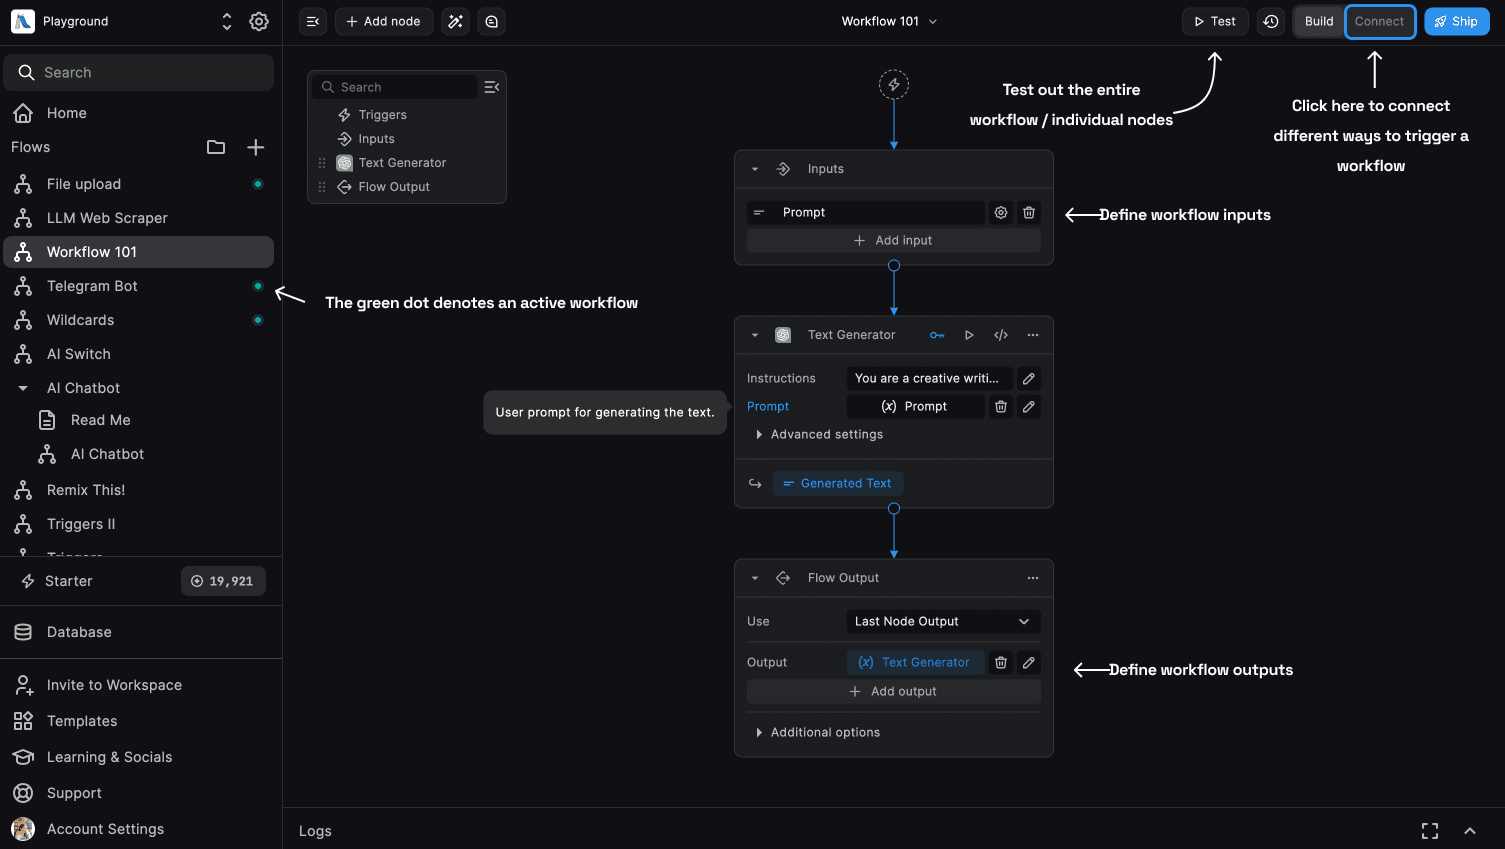Click the Starter plan label

point(68,581)
